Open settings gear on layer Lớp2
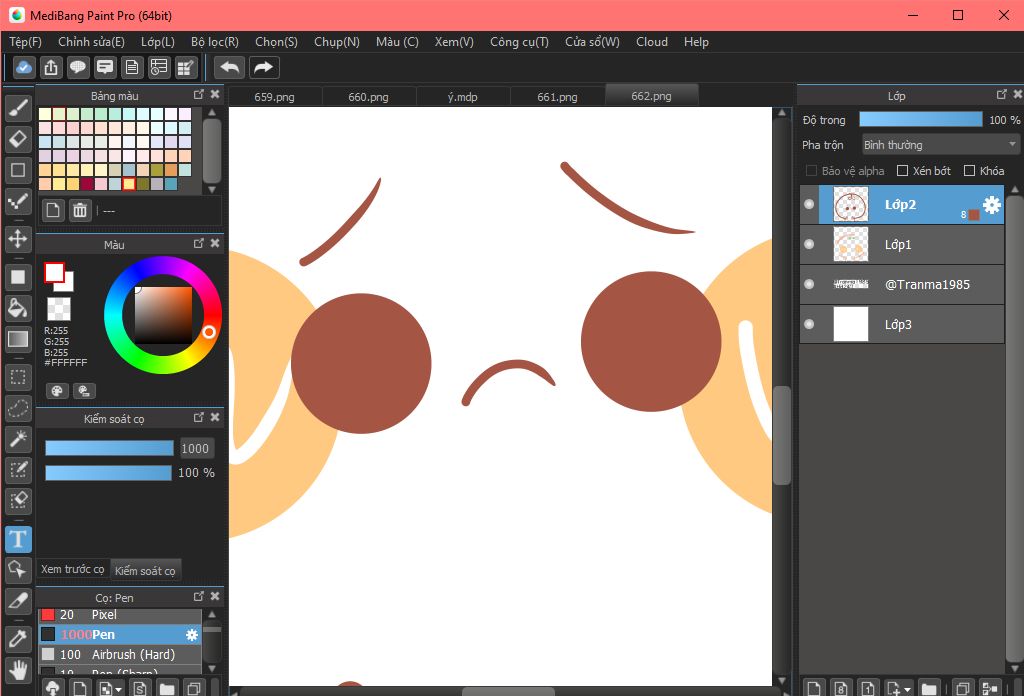This screenshot has width=1024, height=696. coord(991,205)
